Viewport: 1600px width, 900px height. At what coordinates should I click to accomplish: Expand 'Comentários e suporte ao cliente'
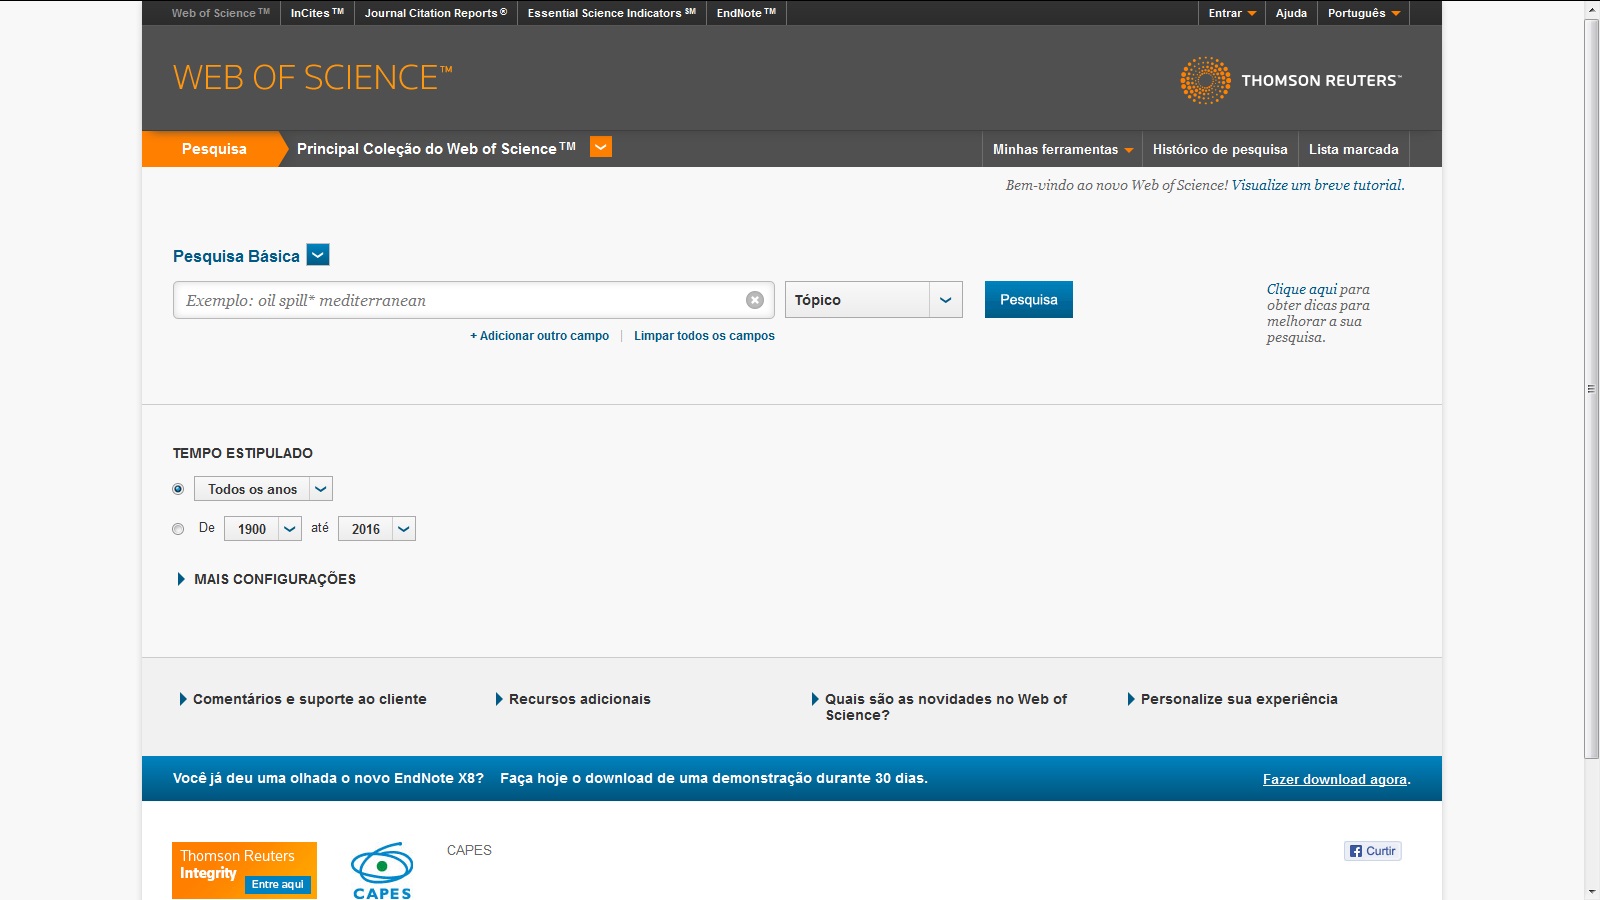tap(303, 699)
